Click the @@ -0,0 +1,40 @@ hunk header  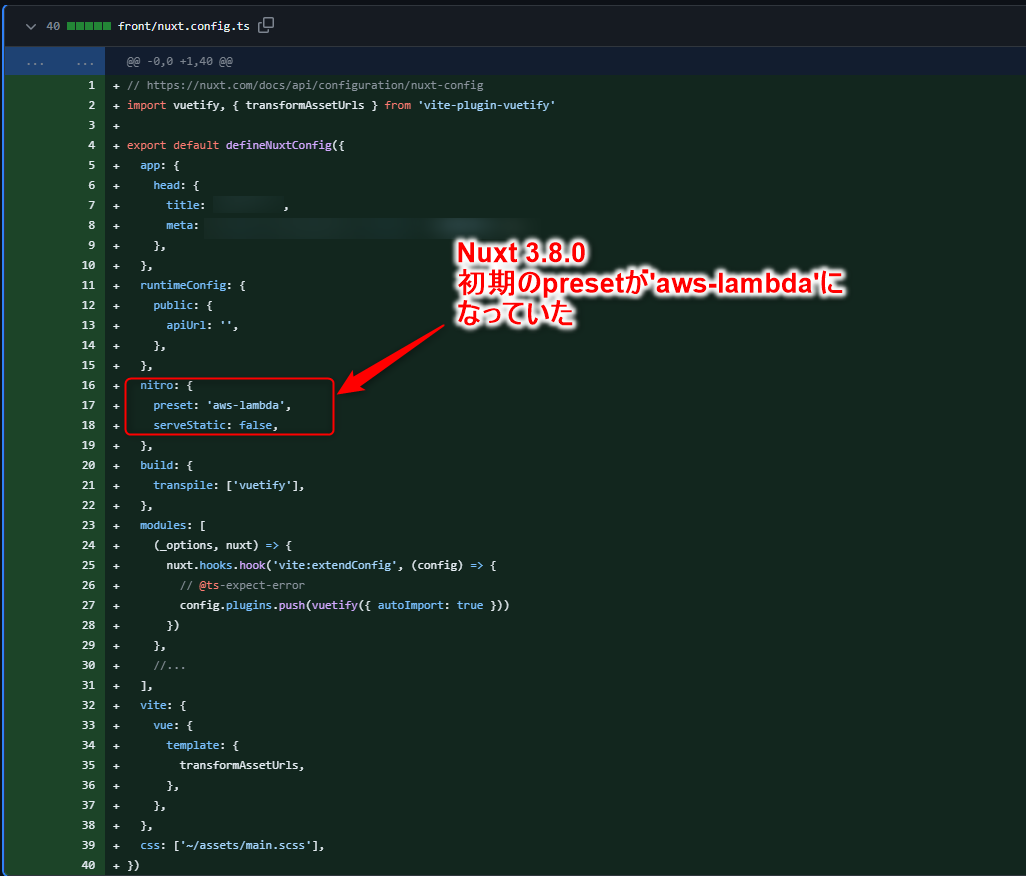179,62
